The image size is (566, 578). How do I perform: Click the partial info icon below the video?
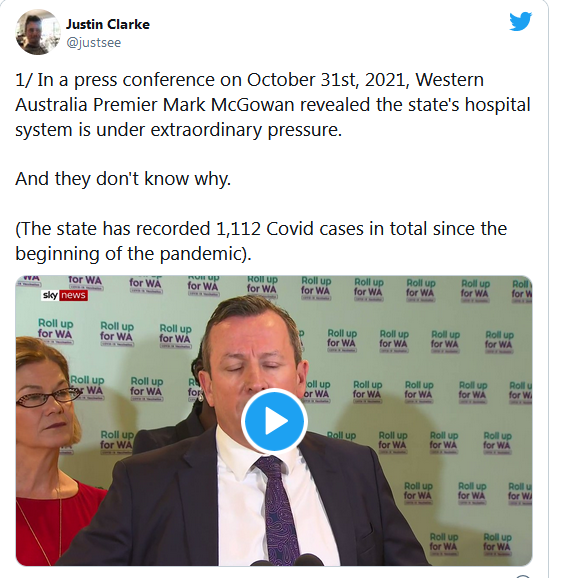pyautogui.click(x=522, y=576)
